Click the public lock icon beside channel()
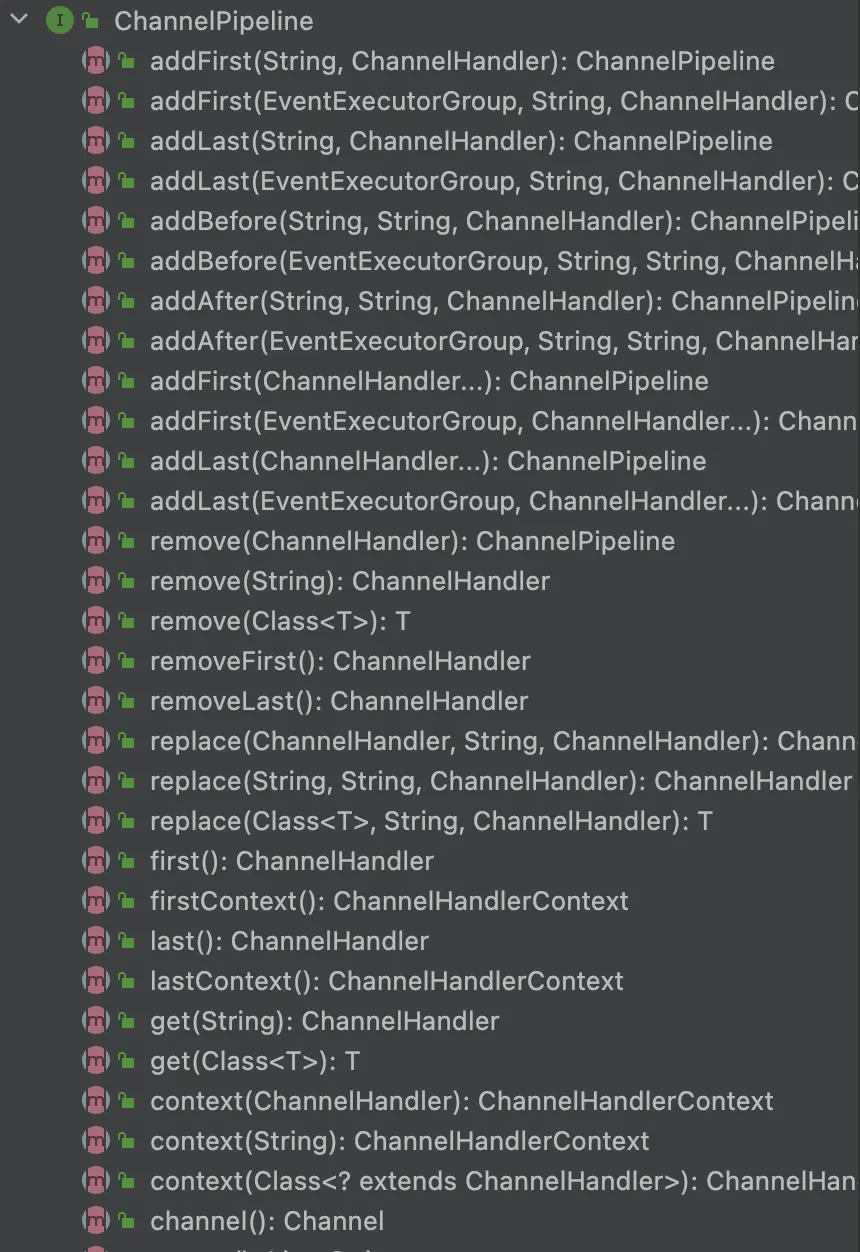 [x=126, y=1220]
